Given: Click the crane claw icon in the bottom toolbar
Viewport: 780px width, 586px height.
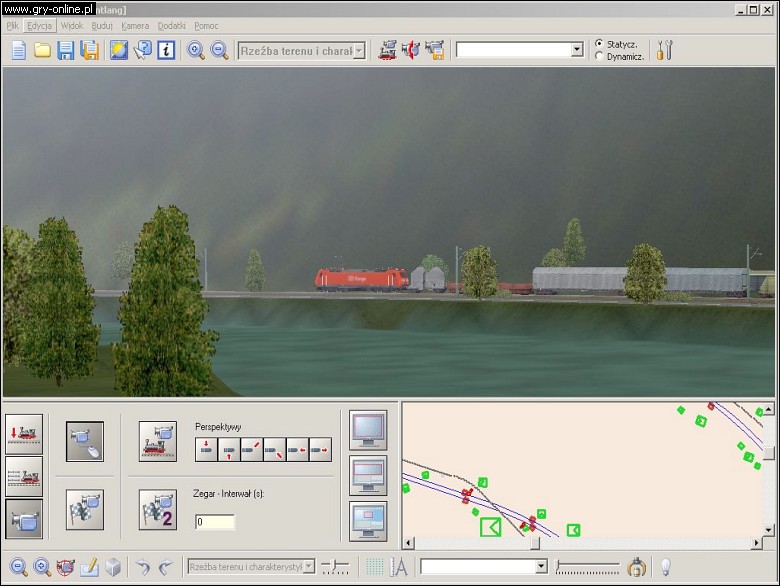Looking at the screenshot, I should tap(636, 567).
